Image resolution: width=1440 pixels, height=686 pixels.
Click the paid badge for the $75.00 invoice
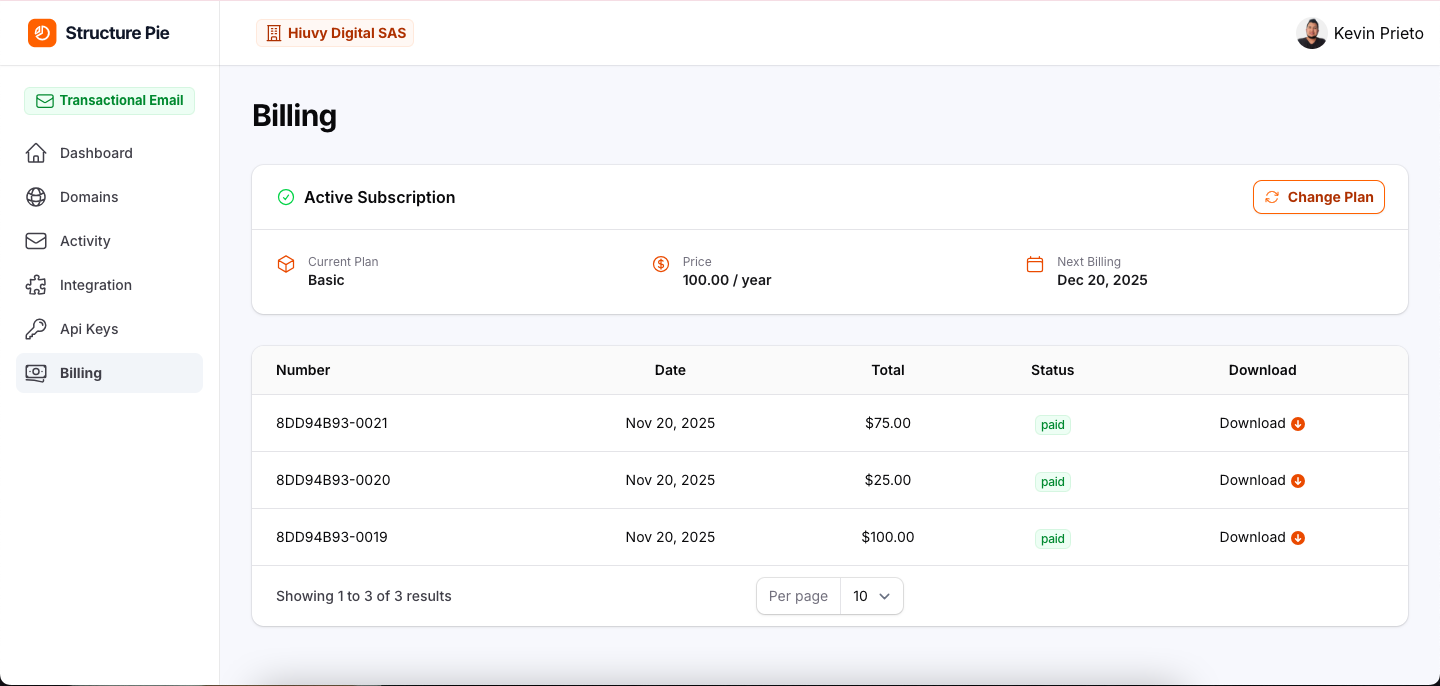tap(1053, 425)
